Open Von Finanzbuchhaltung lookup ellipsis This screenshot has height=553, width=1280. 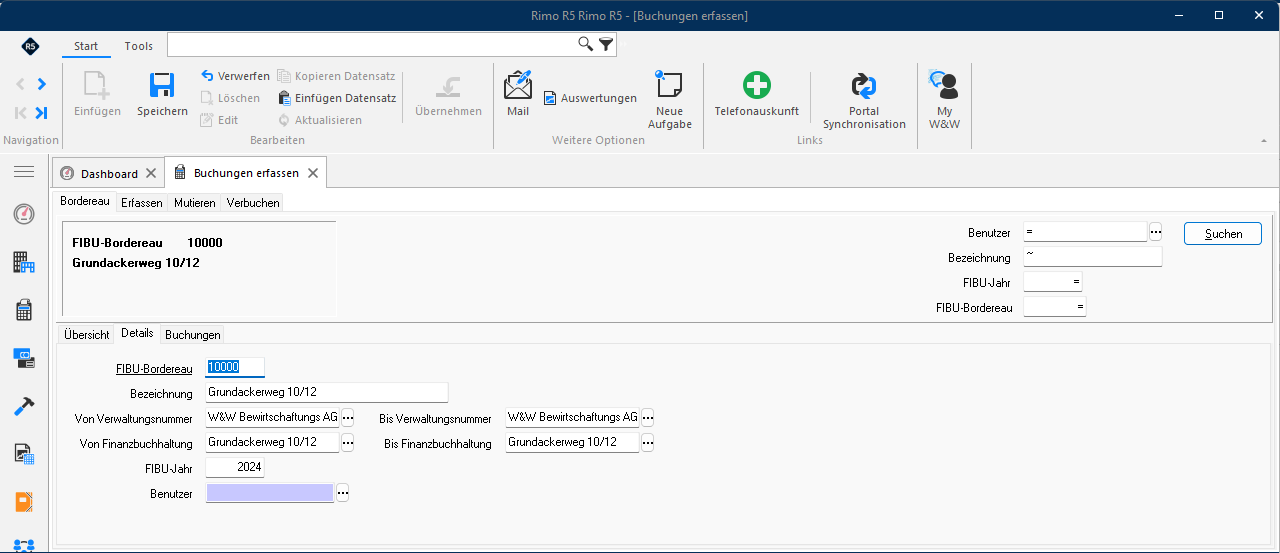pos(348,442)
